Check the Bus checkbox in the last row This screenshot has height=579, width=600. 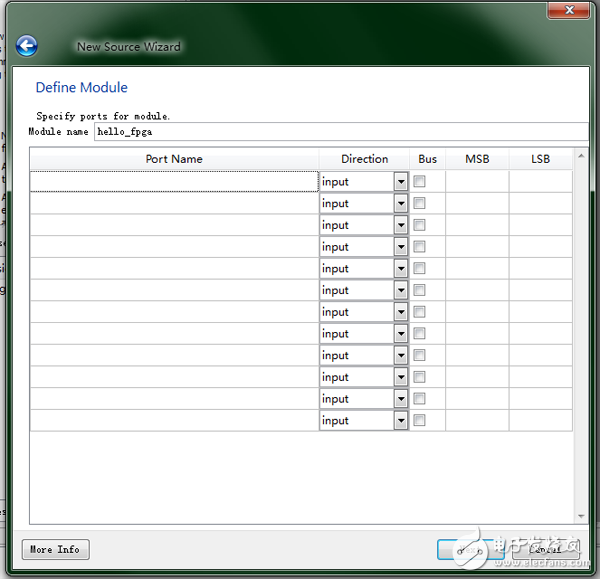click(420, 421)
